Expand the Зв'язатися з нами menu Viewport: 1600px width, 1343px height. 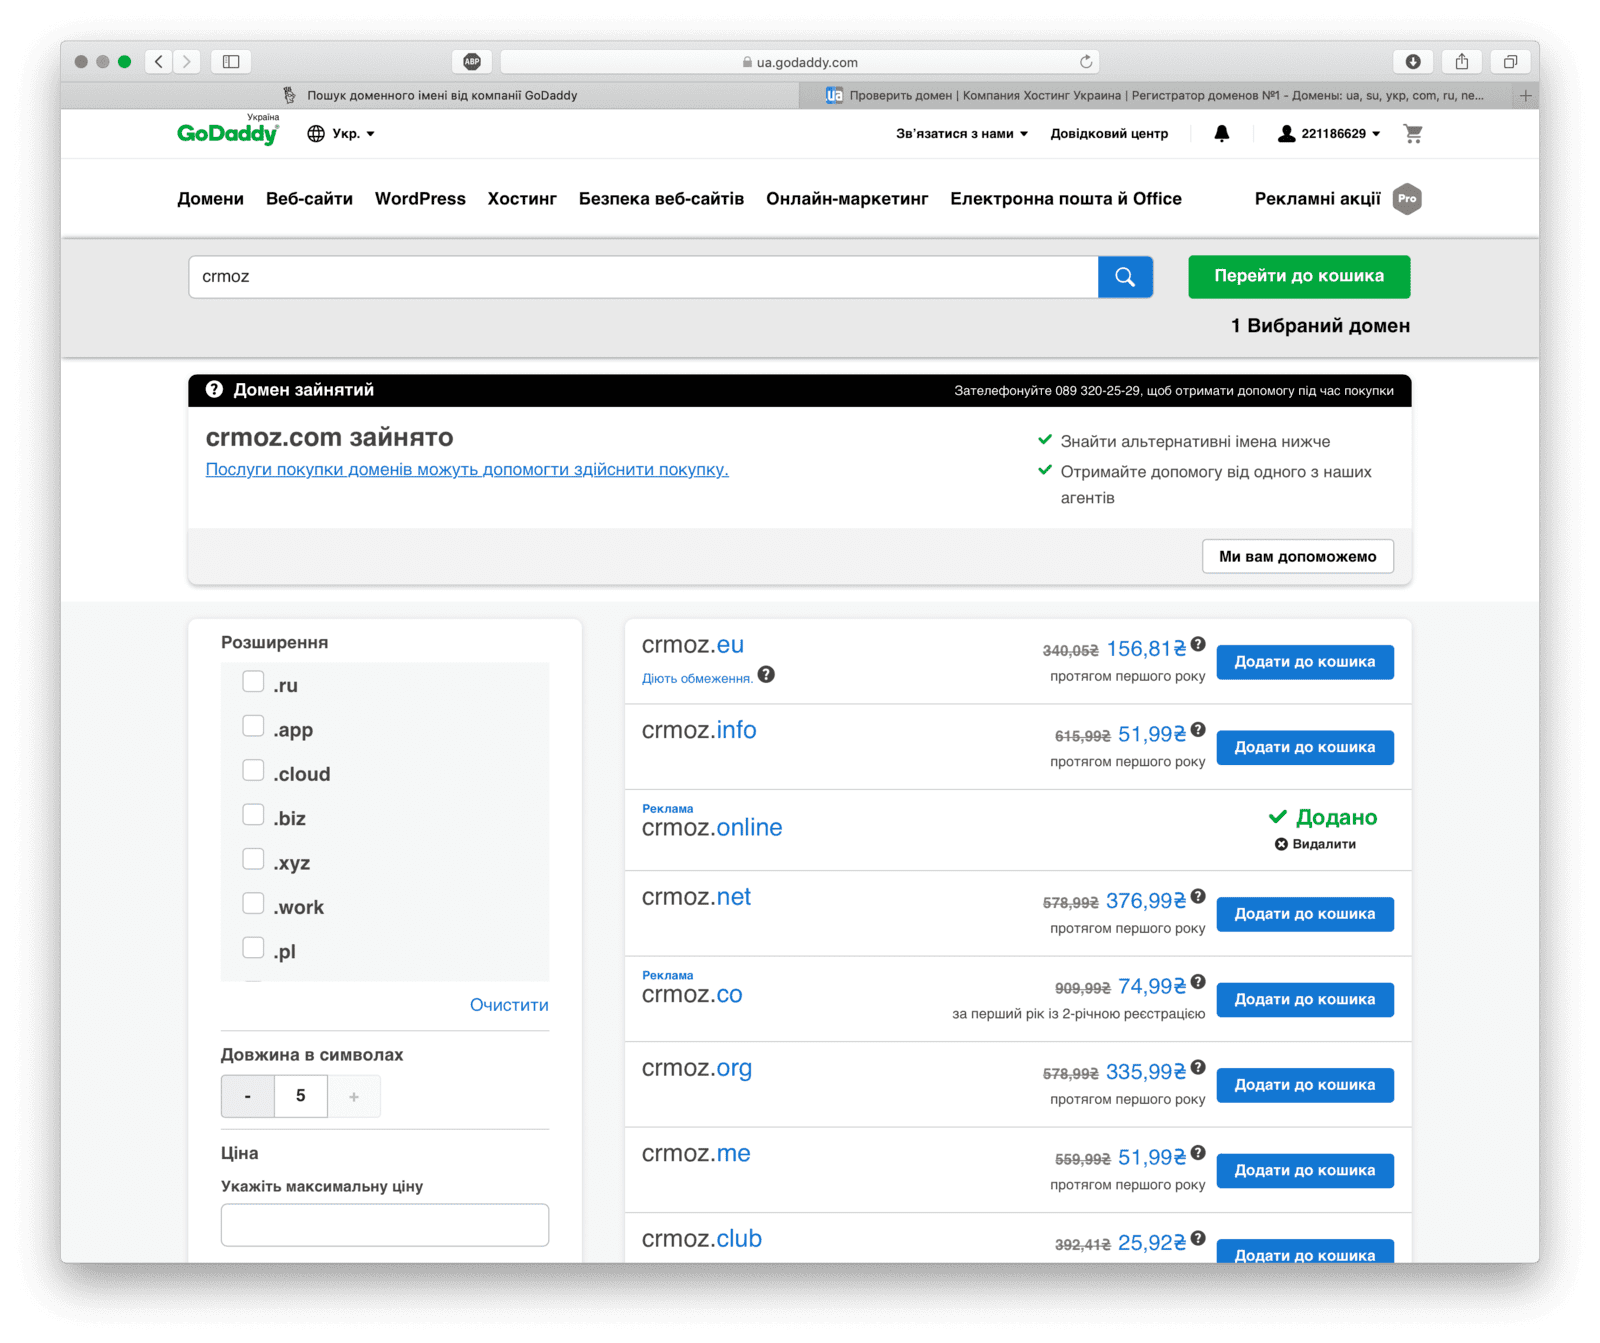point(961,134)
